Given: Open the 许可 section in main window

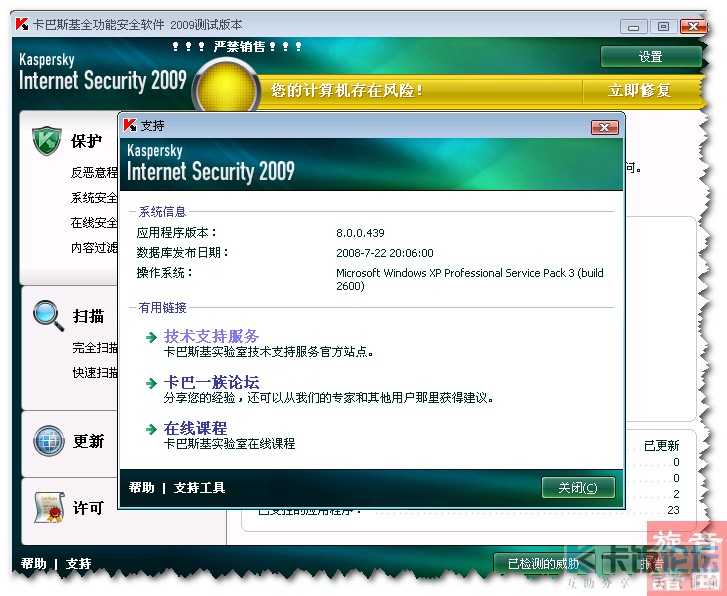Looking at the screenshot, I should [88, 508].
